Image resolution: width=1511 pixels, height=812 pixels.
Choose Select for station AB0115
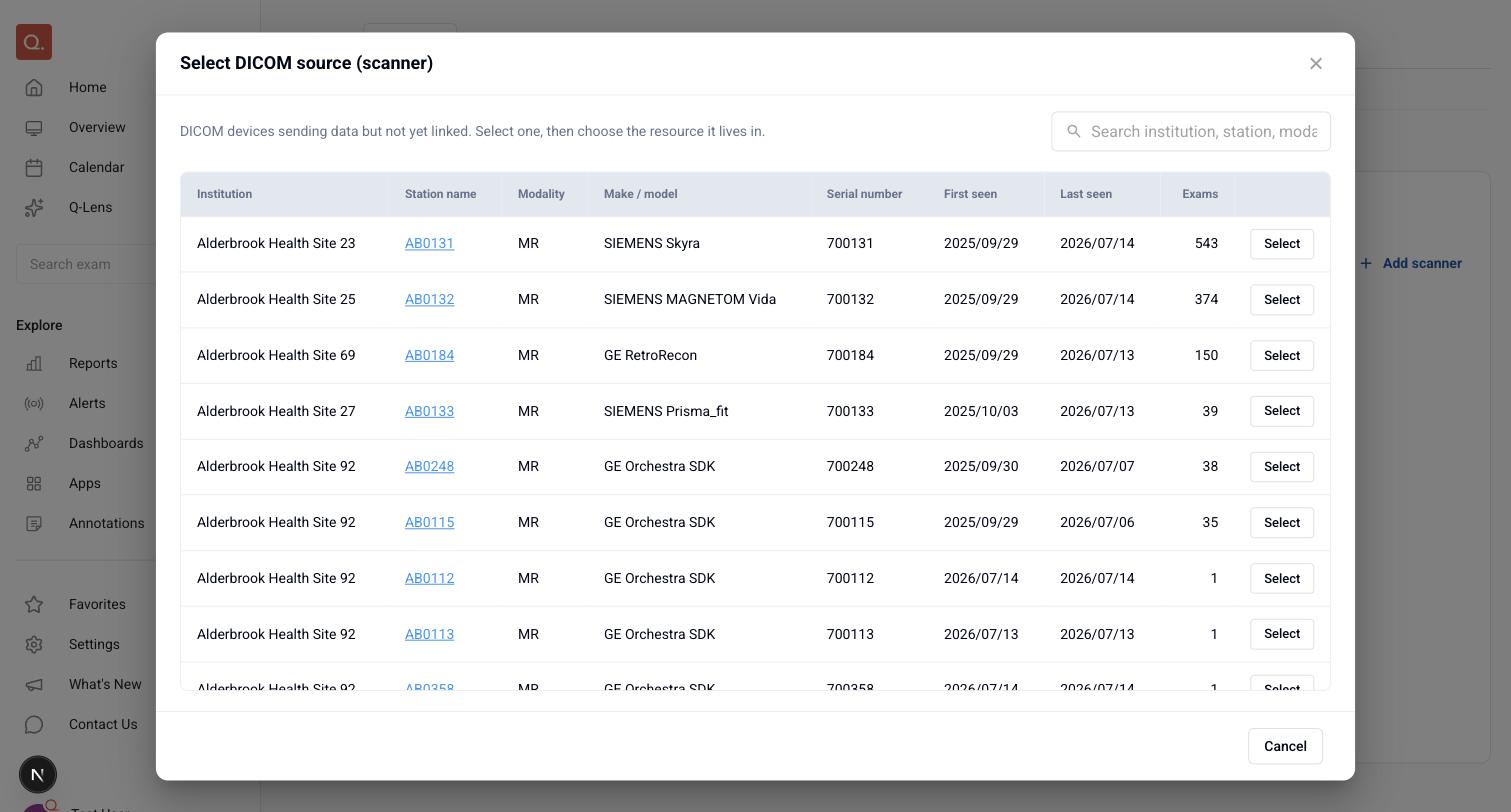coord(1282,523)
